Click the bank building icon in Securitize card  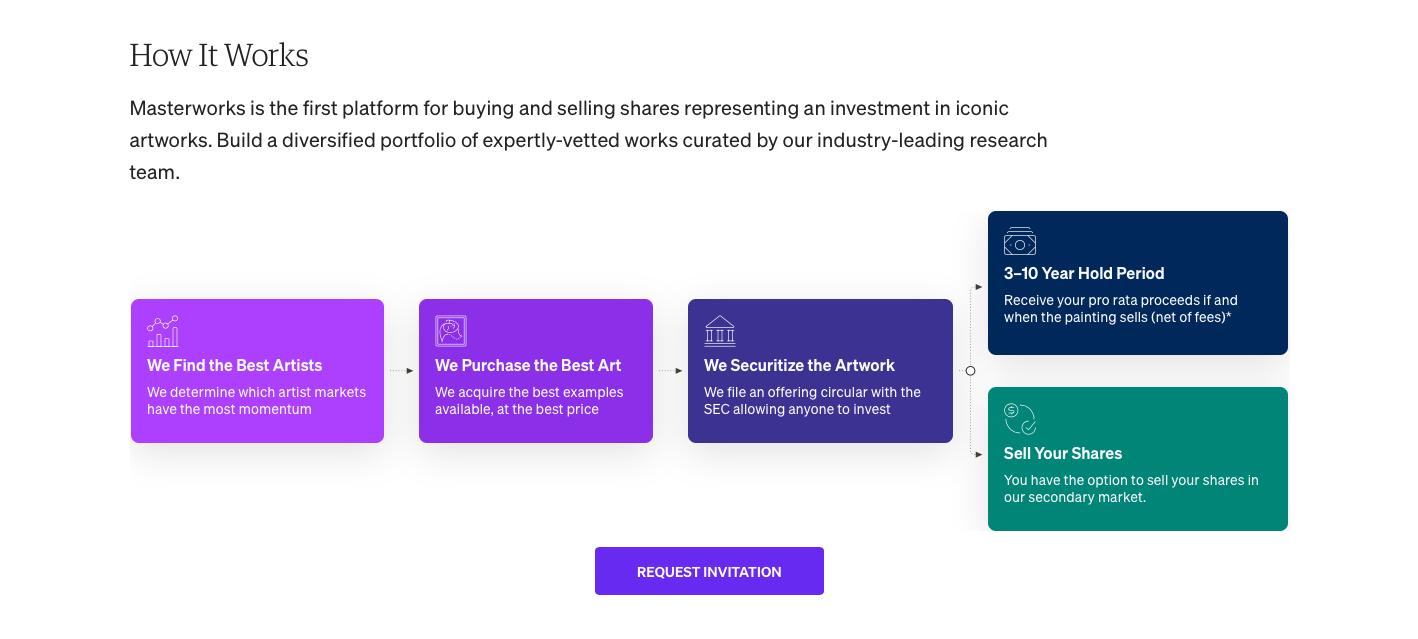click(x=719, y=331)
